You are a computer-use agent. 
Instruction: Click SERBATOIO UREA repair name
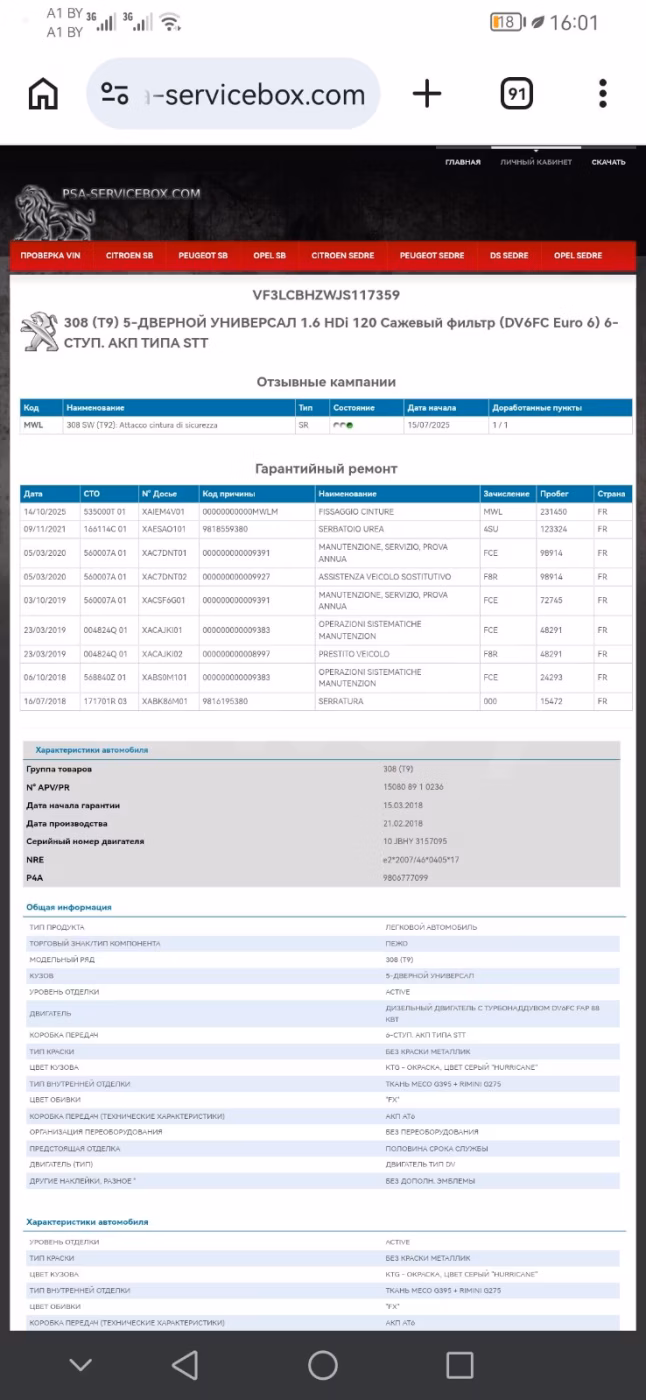(352, 528)
